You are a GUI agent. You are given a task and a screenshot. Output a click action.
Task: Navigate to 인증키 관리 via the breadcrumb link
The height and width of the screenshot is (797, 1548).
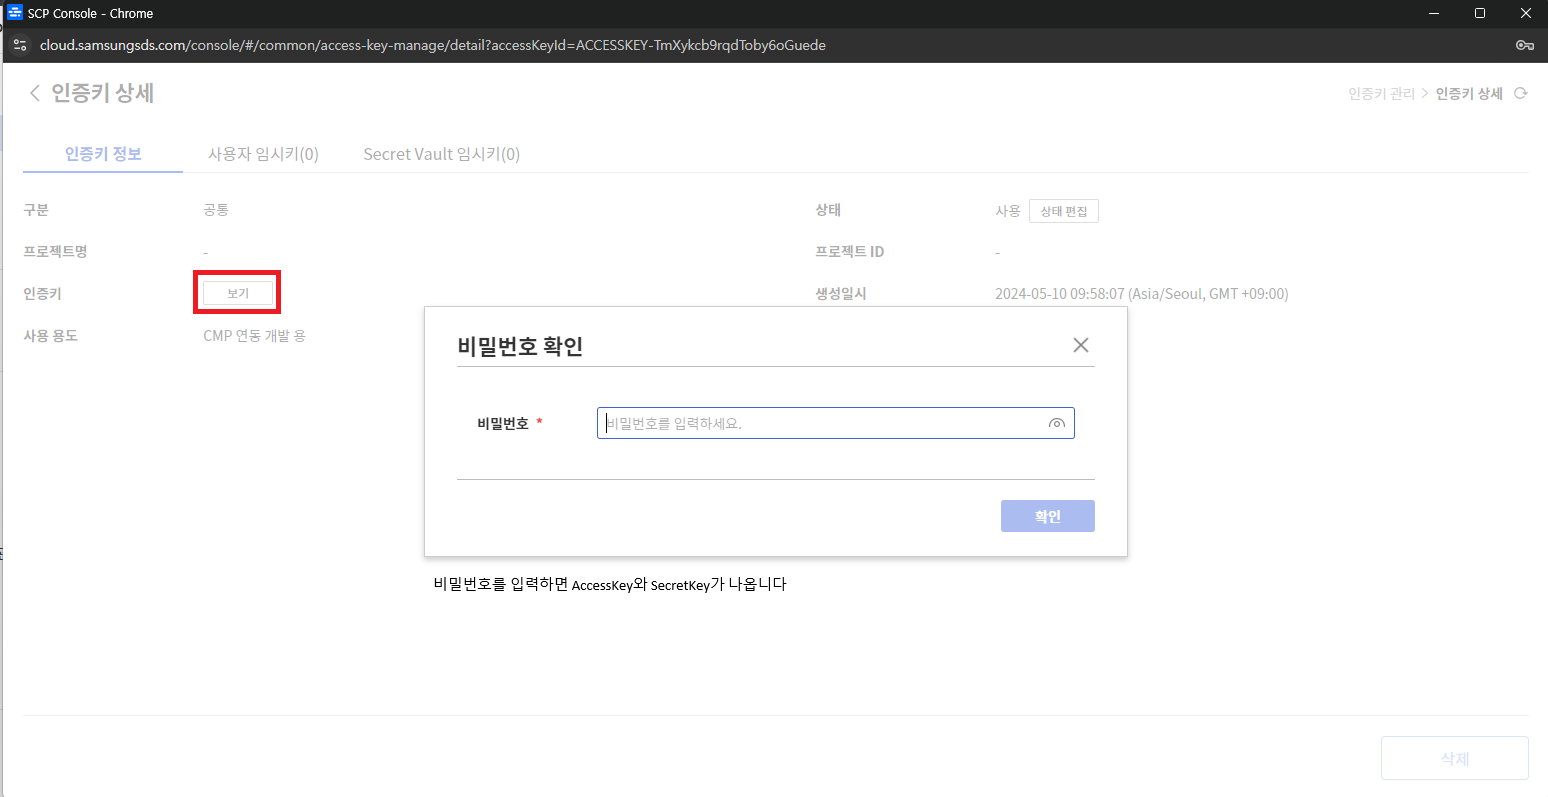point(1380,92)
